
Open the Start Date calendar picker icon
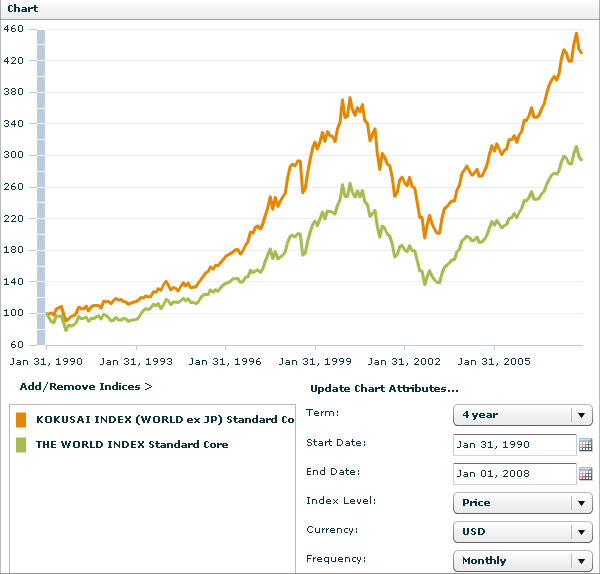586,445
